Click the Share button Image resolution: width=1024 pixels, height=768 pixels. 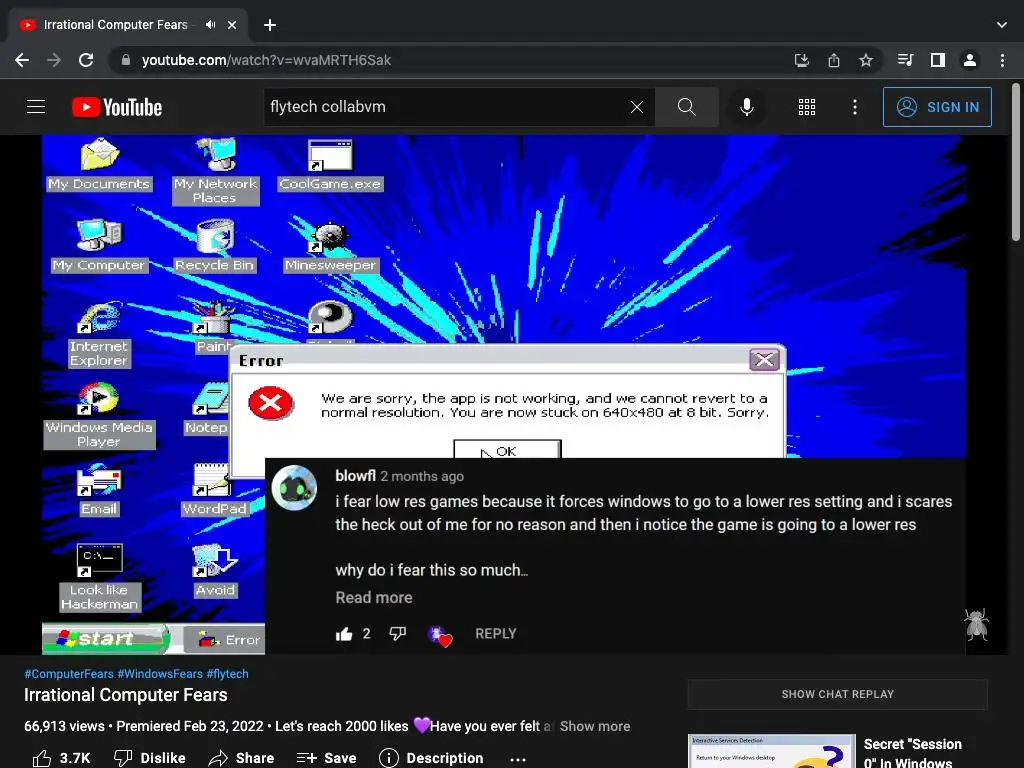[242, 758]
